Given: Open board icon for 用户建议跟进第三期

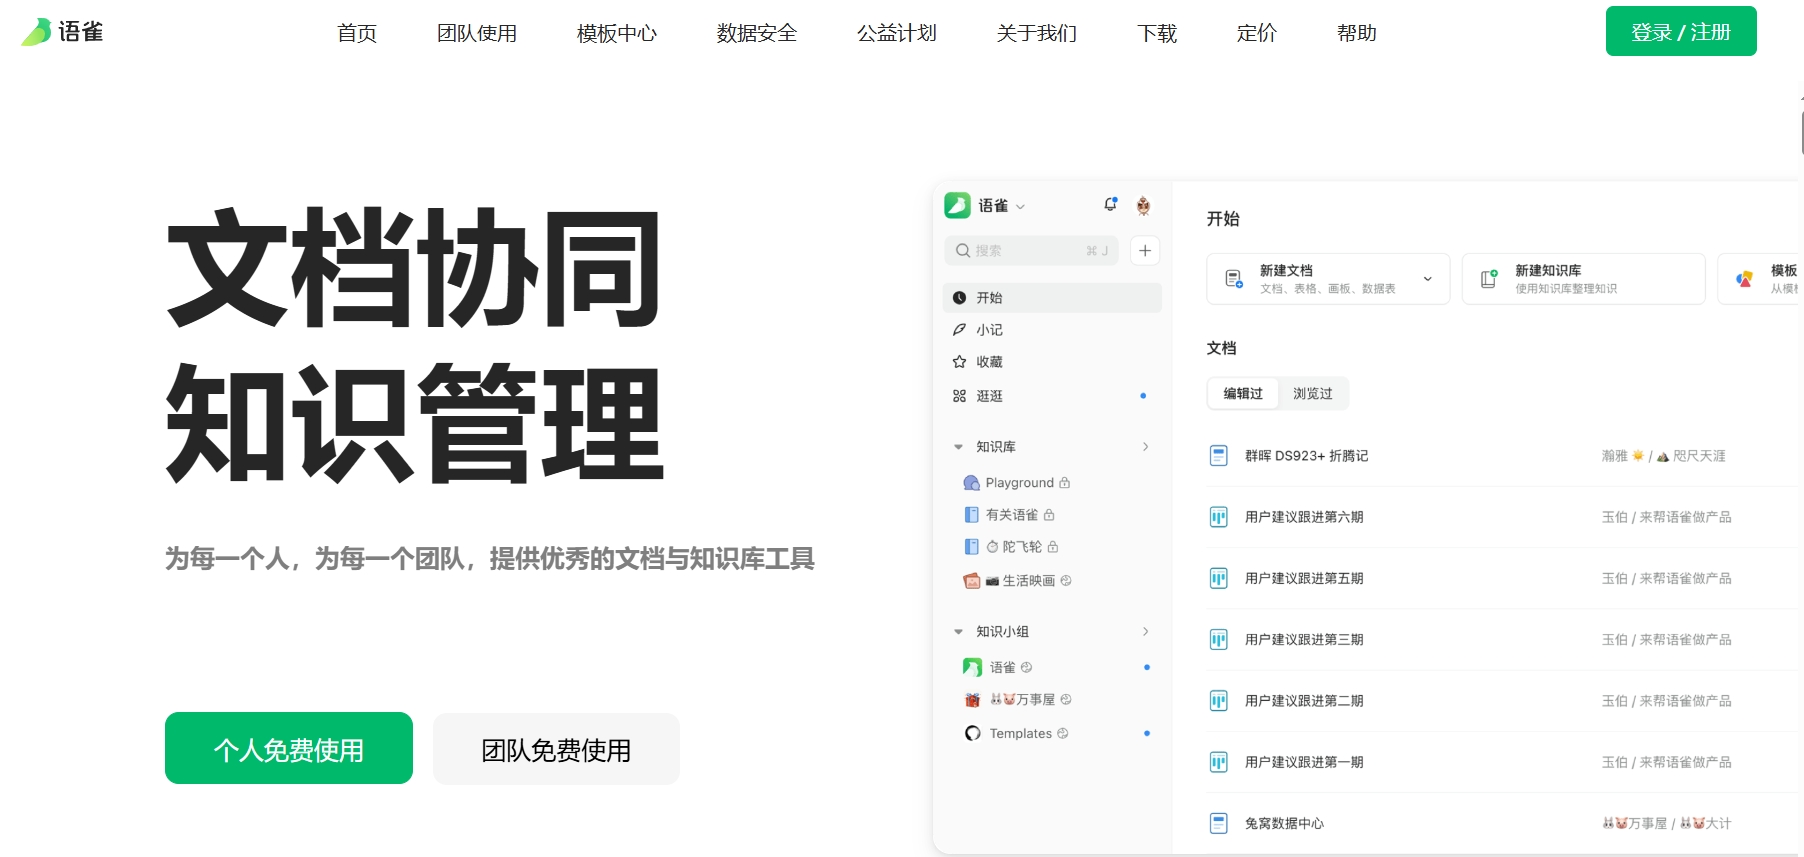Looking at the screenshot, I should point(1218,640).
